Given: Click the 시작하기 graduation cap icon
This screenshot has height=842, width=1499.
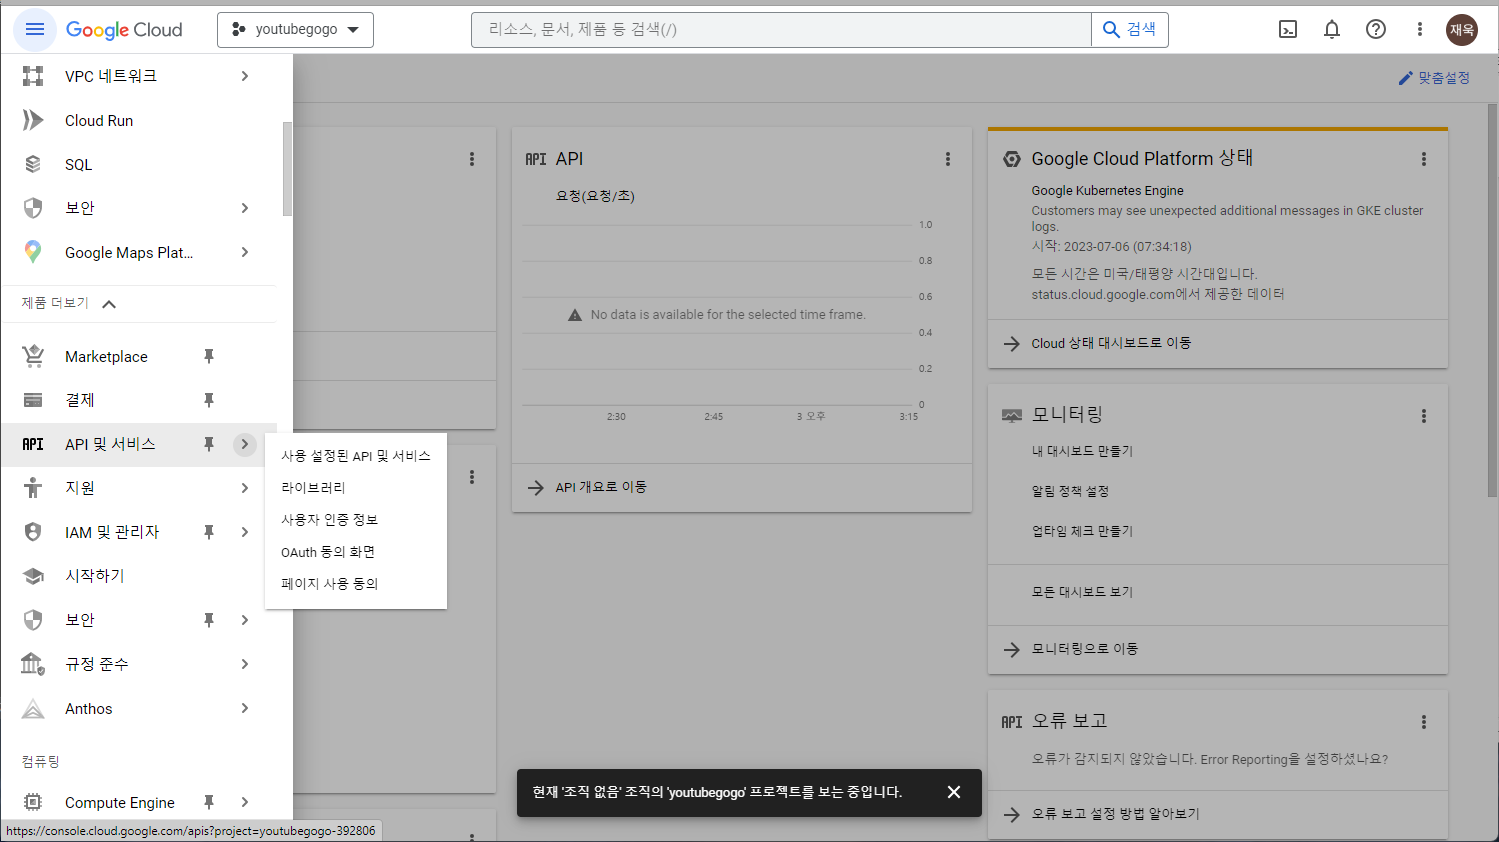Looking at the screenshot, I should [x=33, y=576].
